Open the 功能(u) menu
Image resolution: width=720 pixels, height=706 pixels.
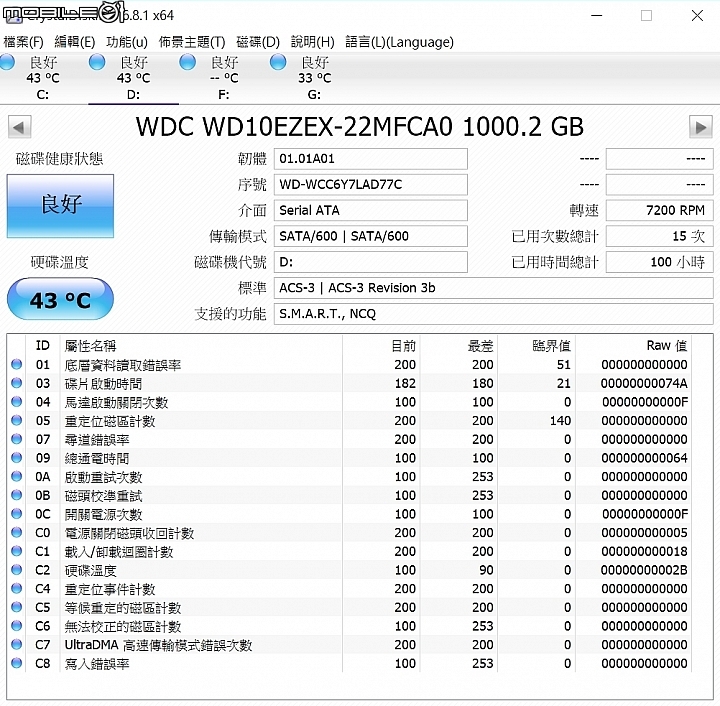[127, 42]
